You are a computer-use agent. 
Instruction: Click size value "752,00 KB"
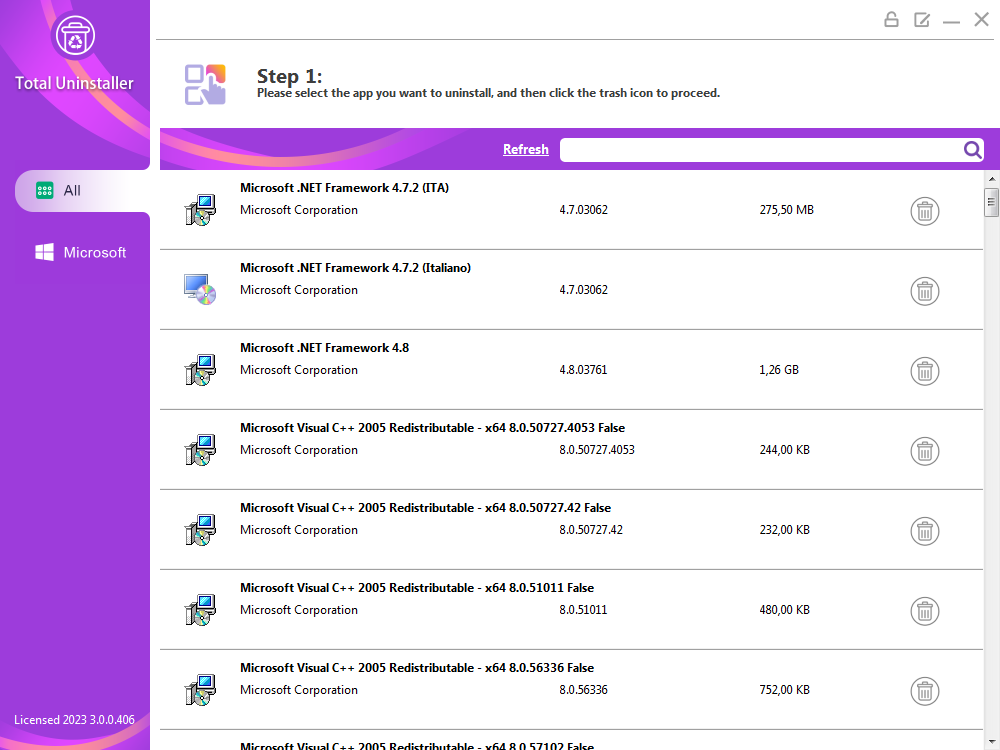coord(784,690)
